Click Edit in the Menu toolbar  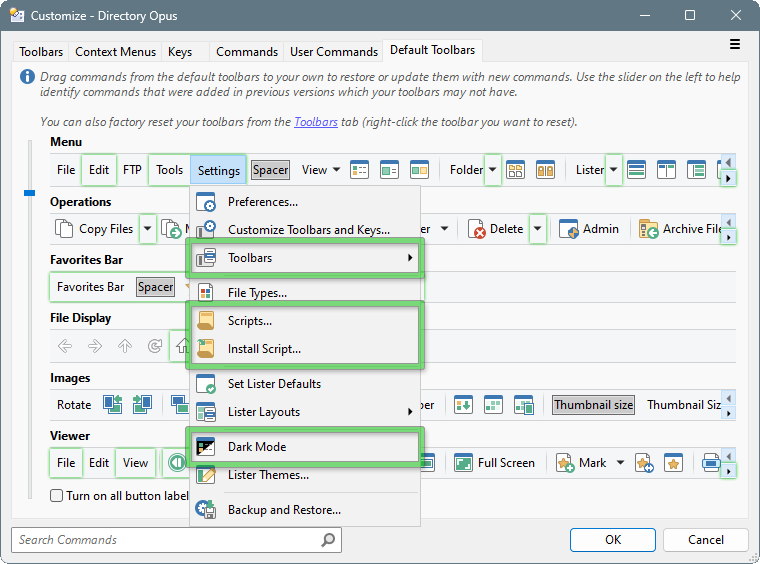(x=99, y=170)
